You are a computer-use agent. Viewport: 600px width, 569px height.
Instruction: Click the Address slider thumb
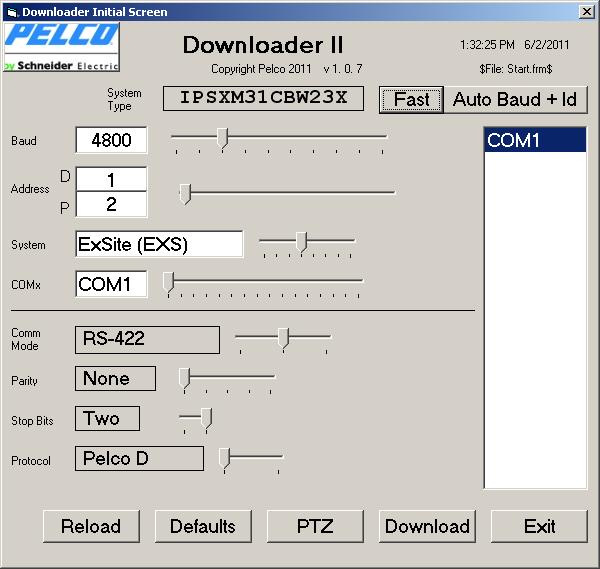tap(185, 194)
